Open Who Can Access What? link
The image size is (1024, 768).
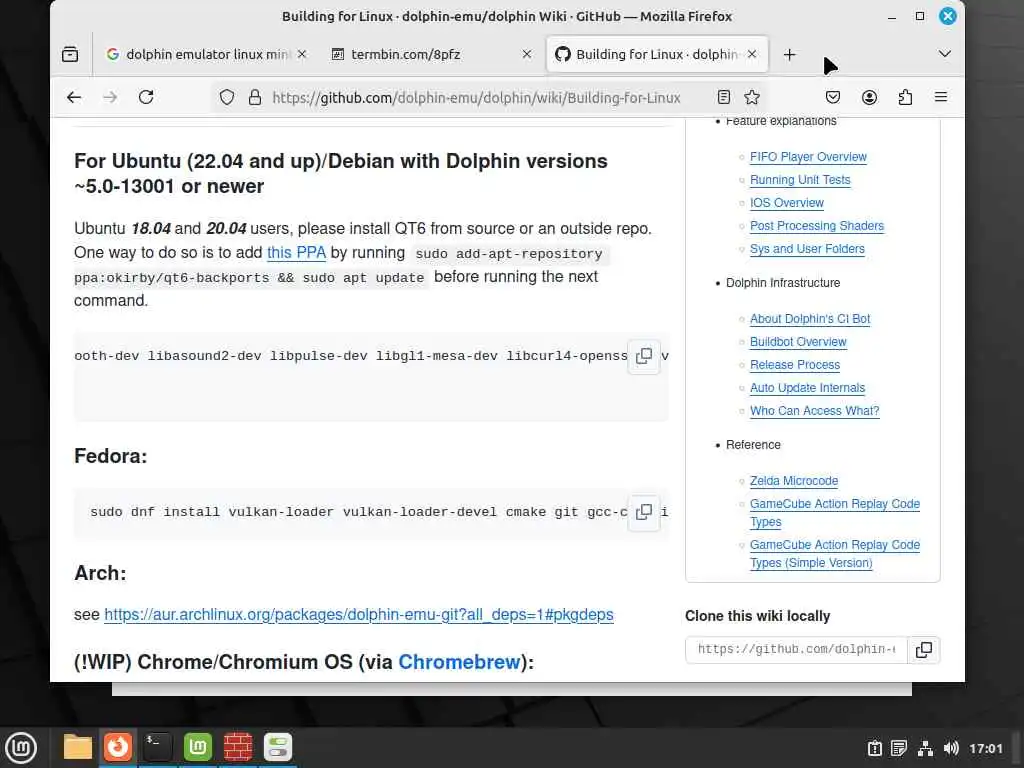click(x=814, y=411)
